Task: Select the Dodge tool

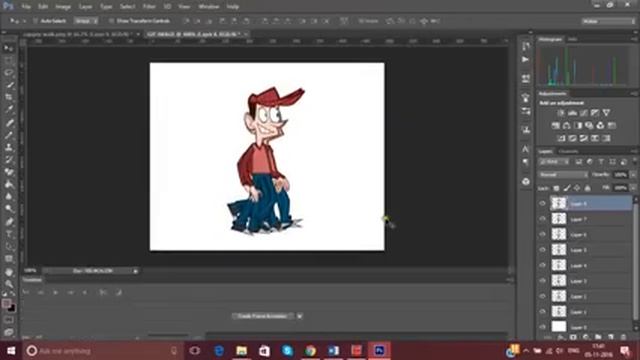Action: pos(9,209)
